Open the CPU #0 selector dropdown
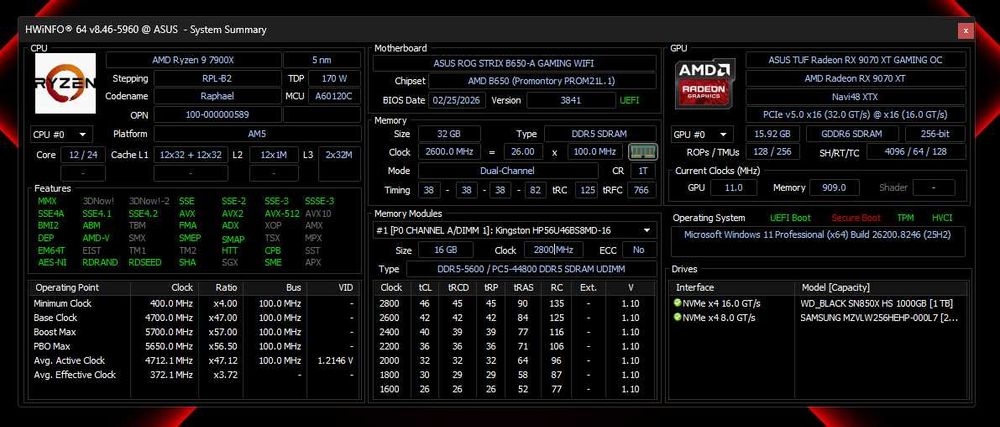This screenshot has height=427, width=1000. (x=62, y=134)
